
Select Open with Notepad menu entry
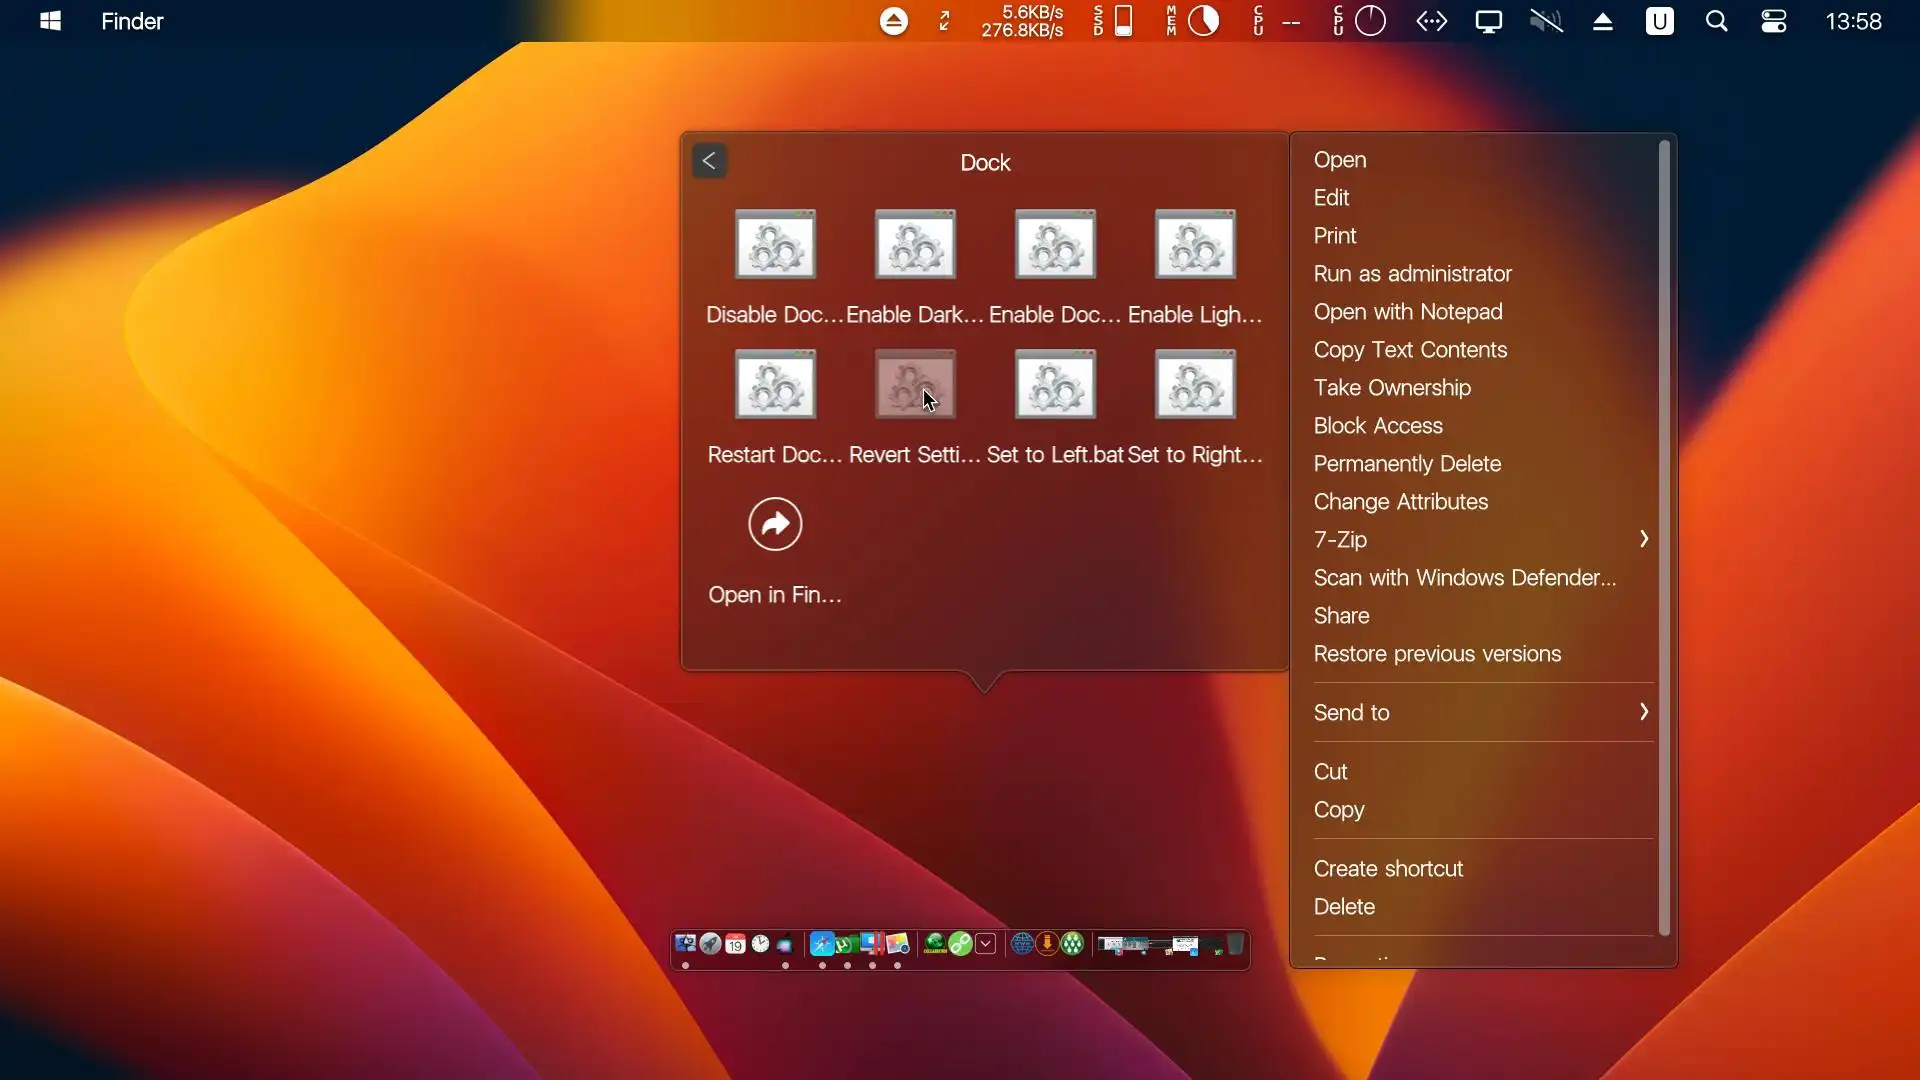click(1407, 312)
